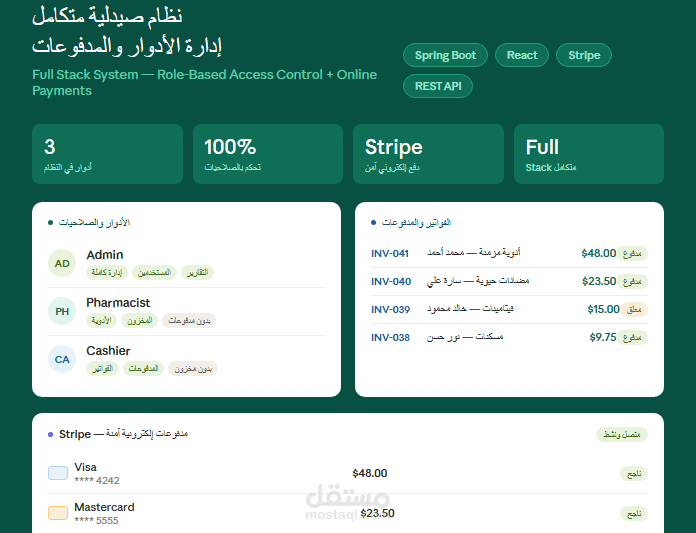Click the Visa payment label
696x533 pixels.
pos(86,467)
